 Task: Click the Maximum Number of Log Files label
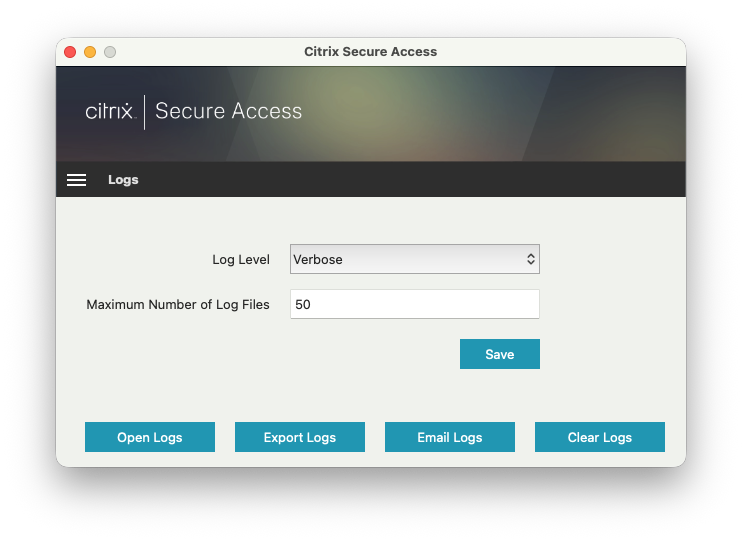pos(178,304)
